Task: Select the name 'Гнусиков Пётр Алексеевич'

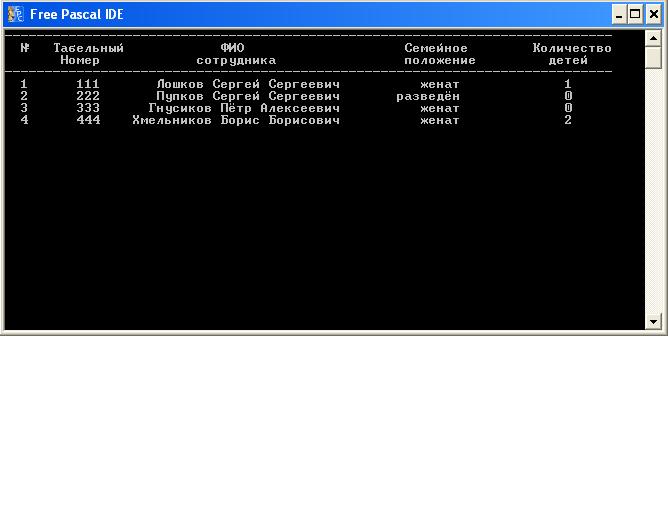Action: point(244,109)
